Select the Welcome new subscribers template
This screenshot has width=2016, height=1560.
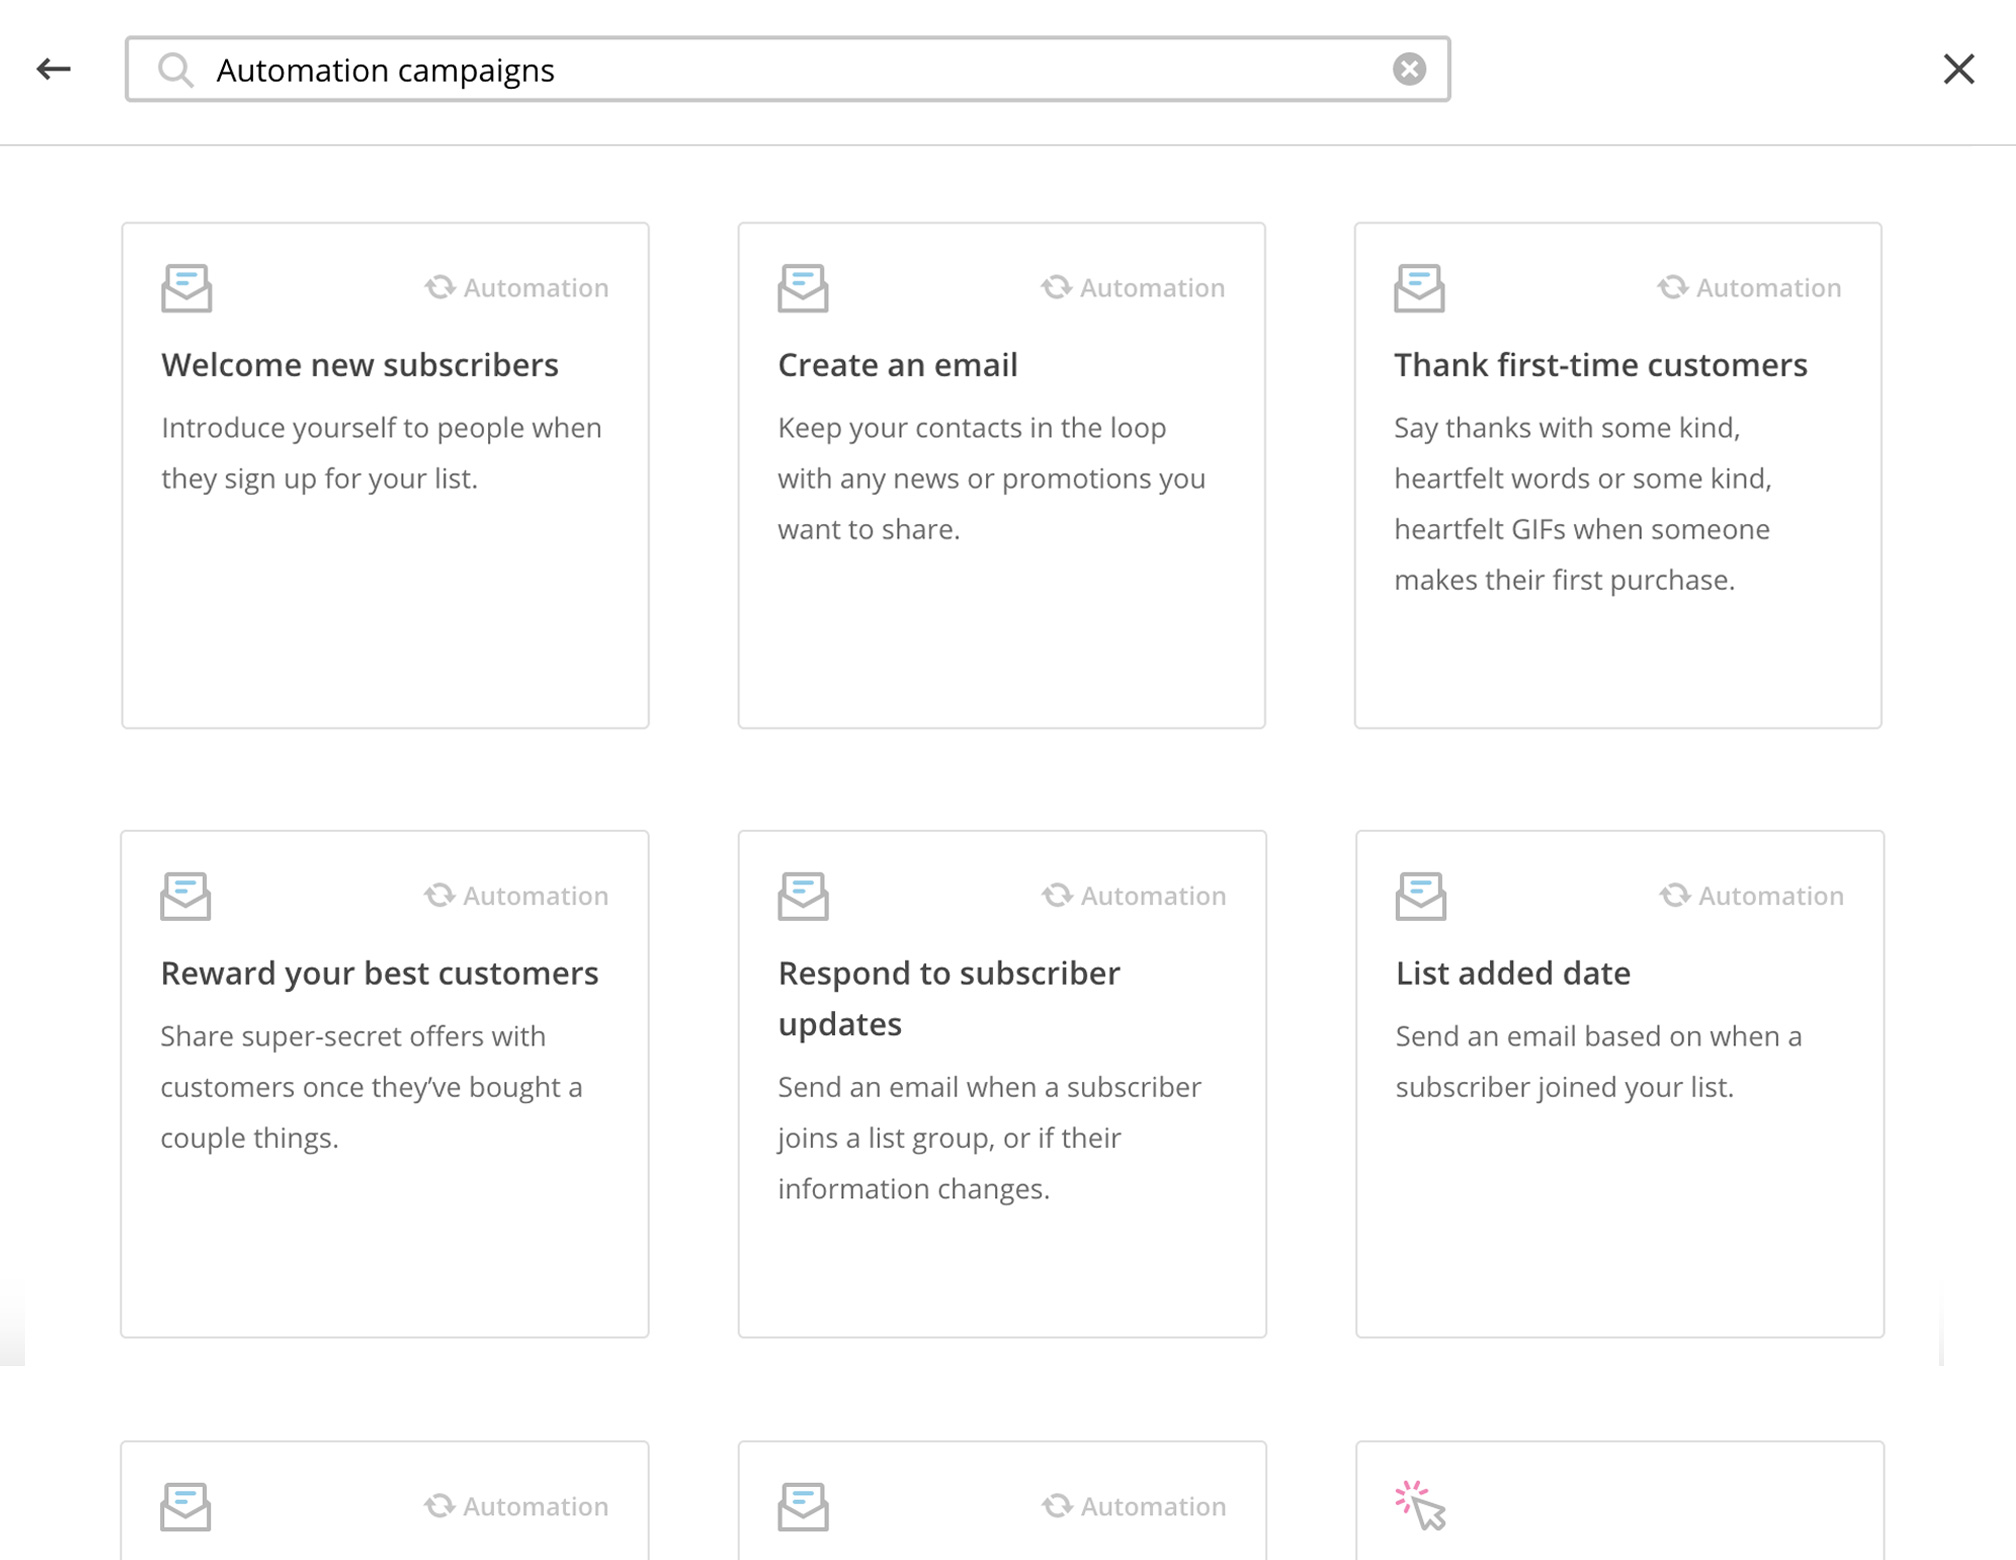384,475
